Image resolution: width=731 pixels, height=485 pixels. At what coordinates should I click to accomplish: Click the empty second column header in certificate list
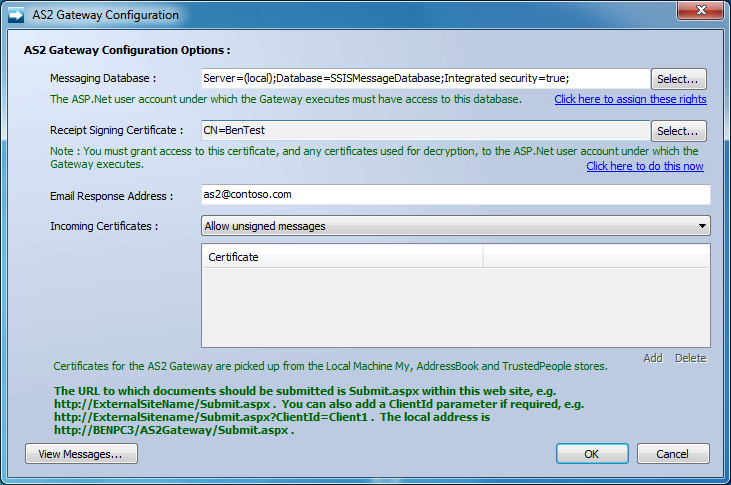(x=596, y=257)
